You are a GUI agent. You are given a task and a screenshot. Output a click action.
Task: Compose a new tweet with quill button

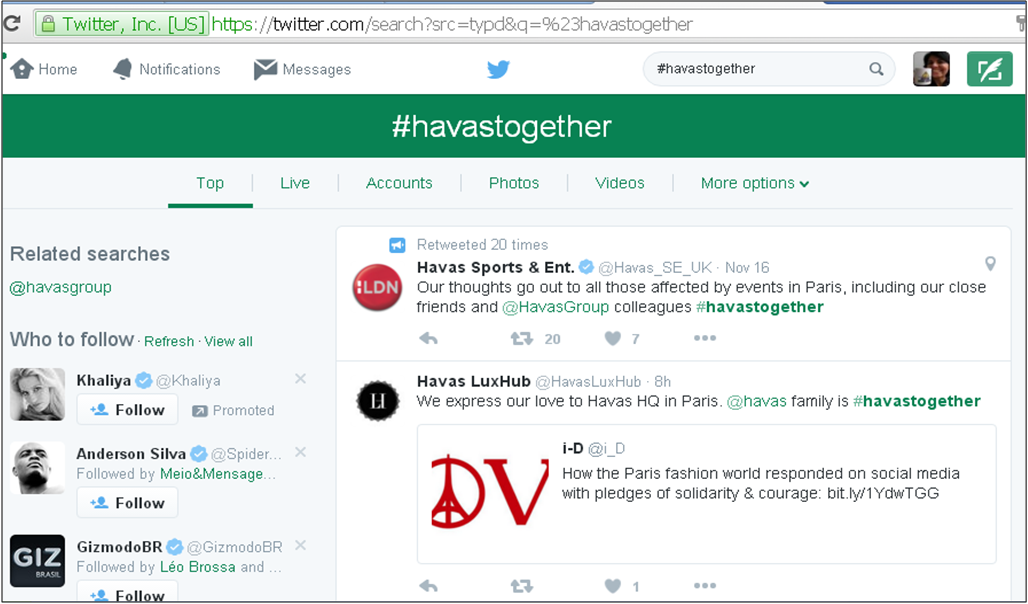[x=989, y=69]
